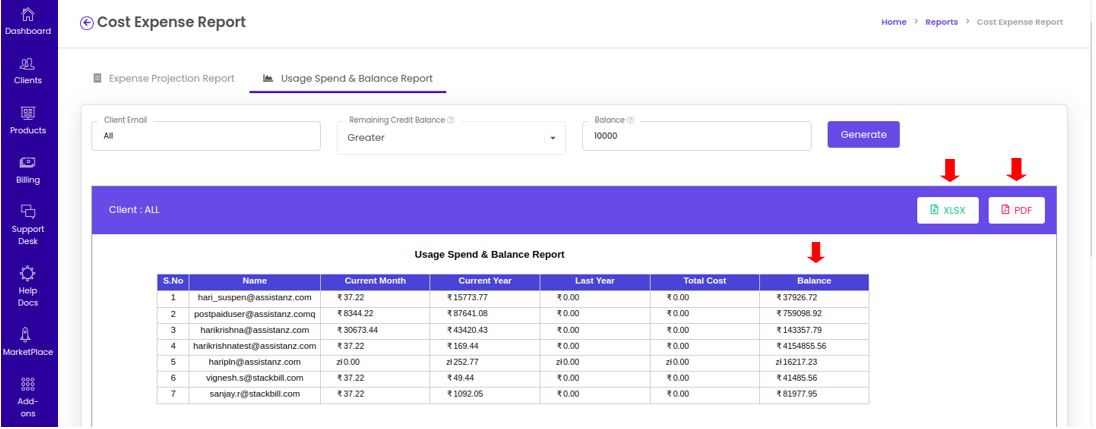Click the S.No column header
The image size is (1096, 429).
[x=173, y=281]
